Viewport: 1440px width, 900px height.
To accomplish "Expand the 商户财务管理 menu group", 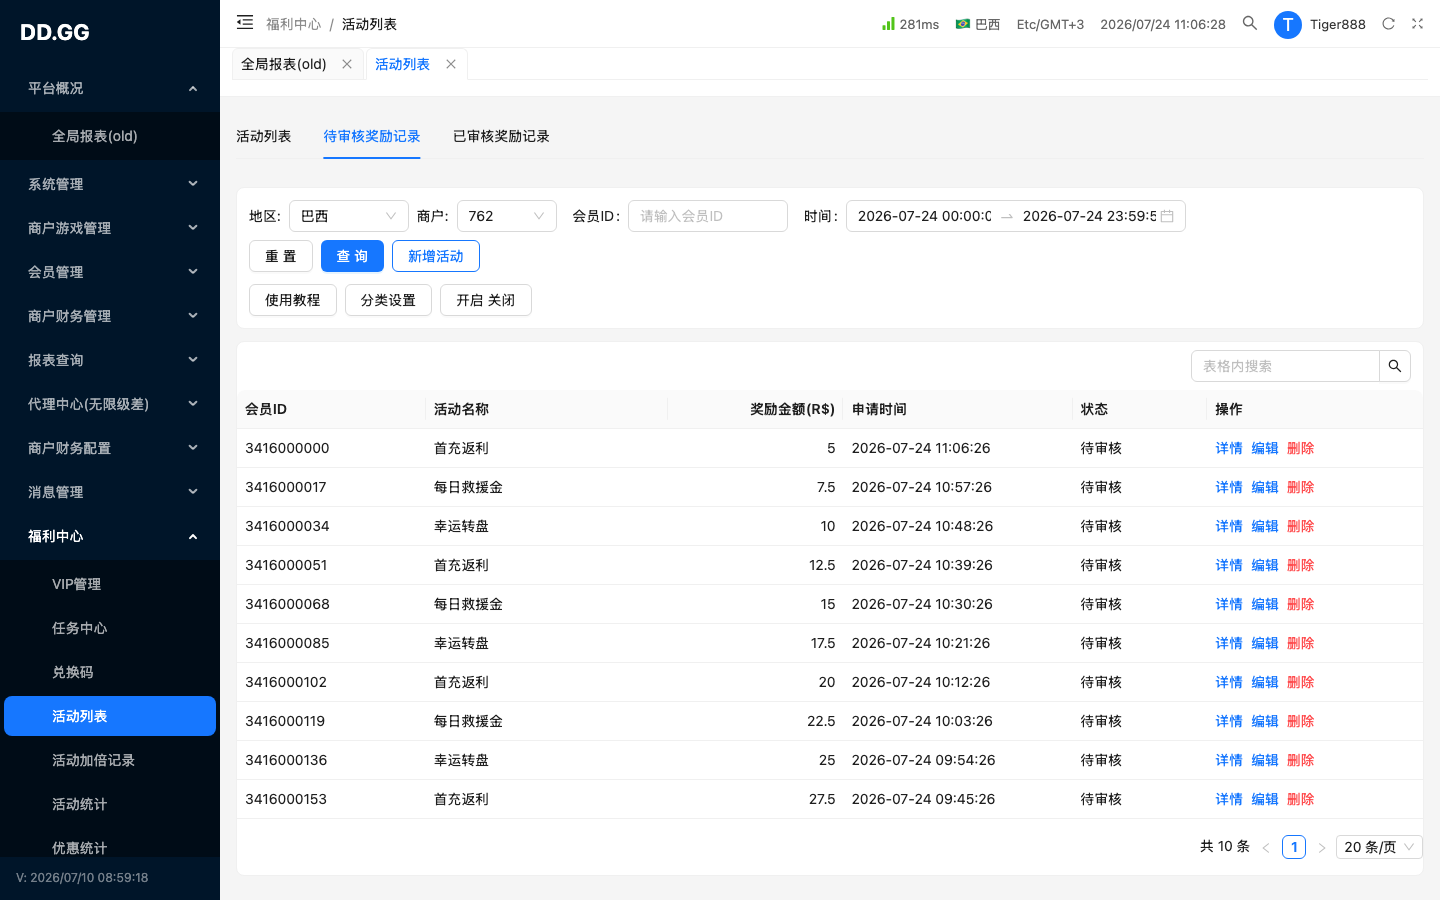I will [110, 316].
